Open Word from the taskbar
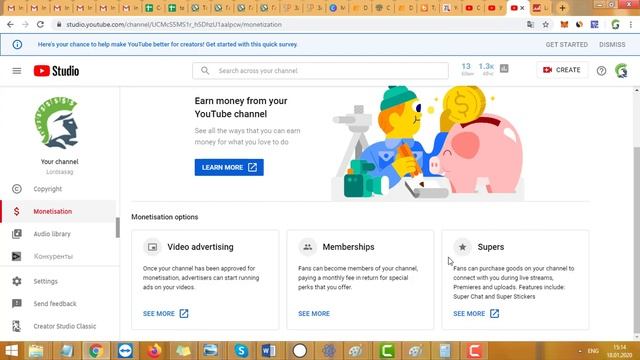This screenshot has height=360, width=640. tap(269, 351)
